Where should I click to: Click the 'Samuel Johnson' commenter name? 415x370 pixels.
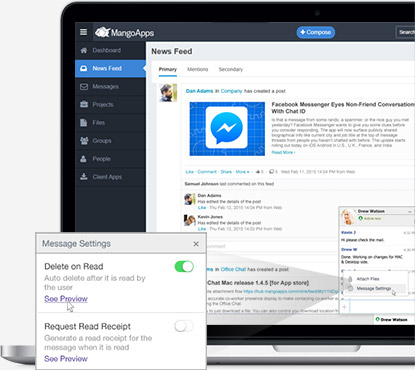click(x=202, y=184)
